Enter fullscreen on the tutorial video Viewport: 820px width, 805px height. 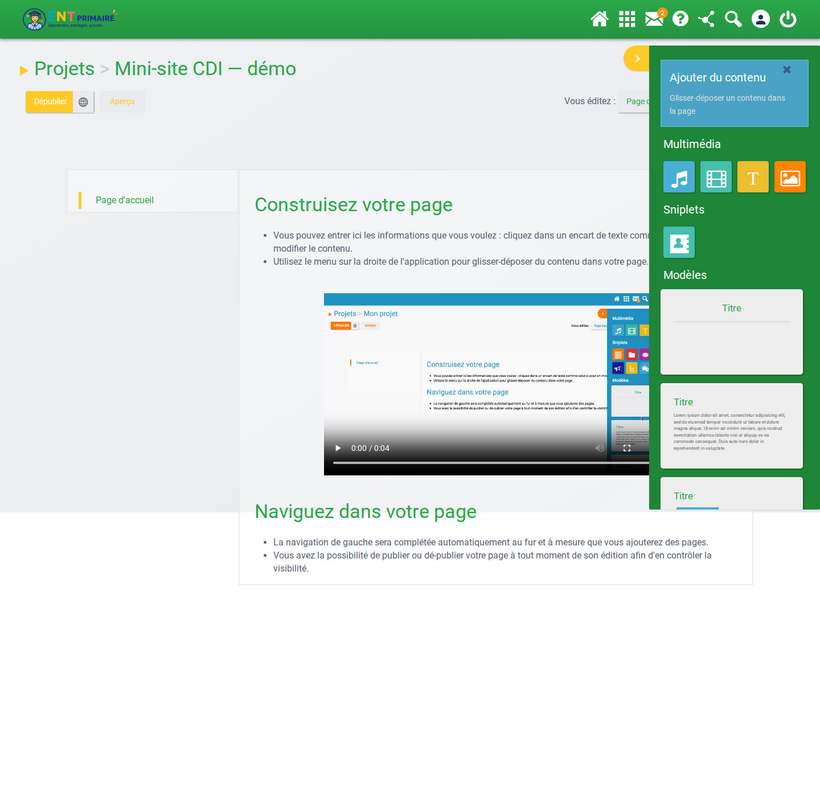point(627,448)
